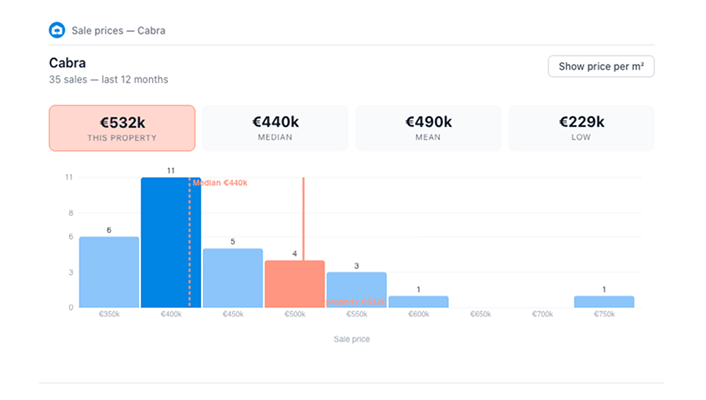The width and height of the screenshot is (706, 400).
Task: Click the Sale prices — Cabra header title
Action: (119, 30)
